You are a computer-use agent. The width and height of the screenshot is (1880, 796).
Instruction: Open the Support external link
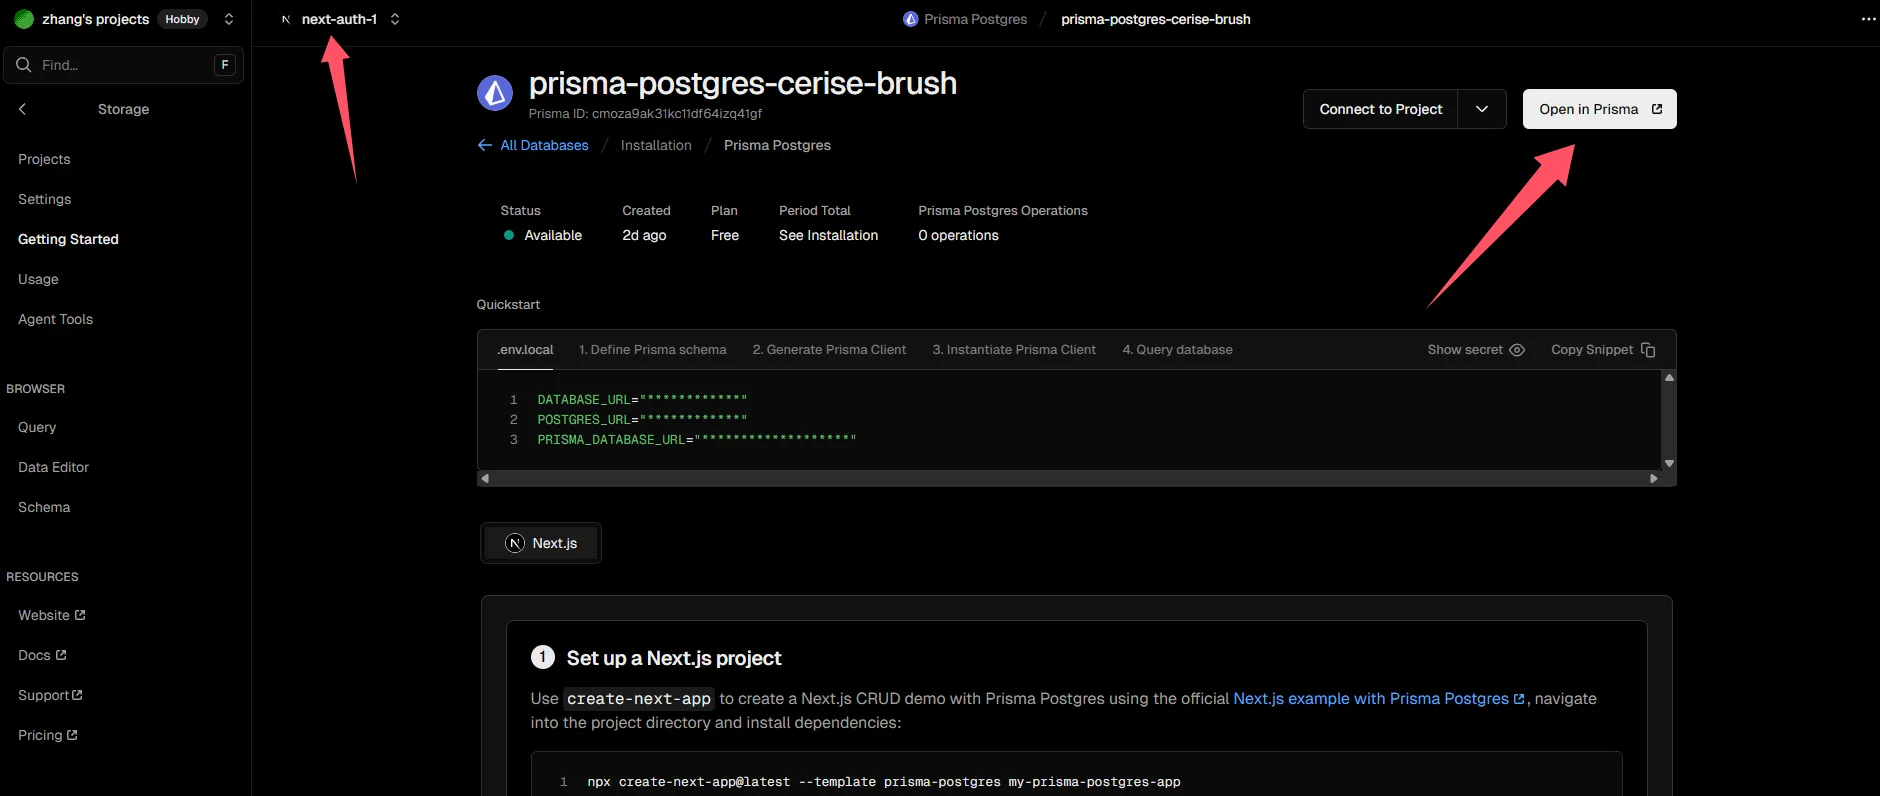point(50,695)
